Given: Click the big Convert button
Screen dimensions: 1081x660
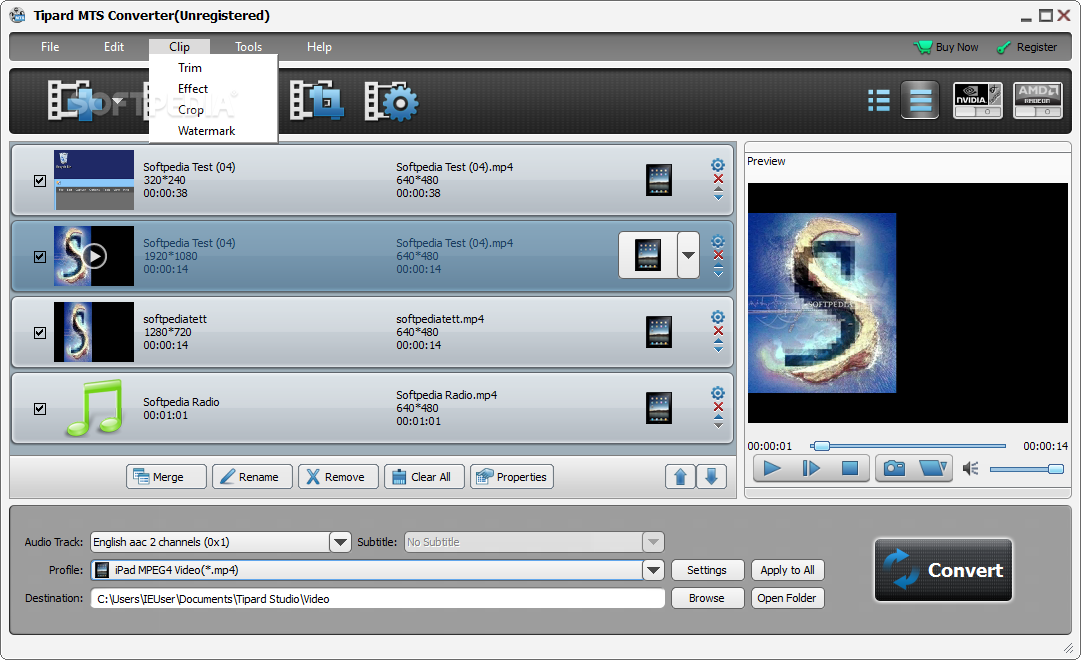Looking at the screenshot, I should coord(943,570).
